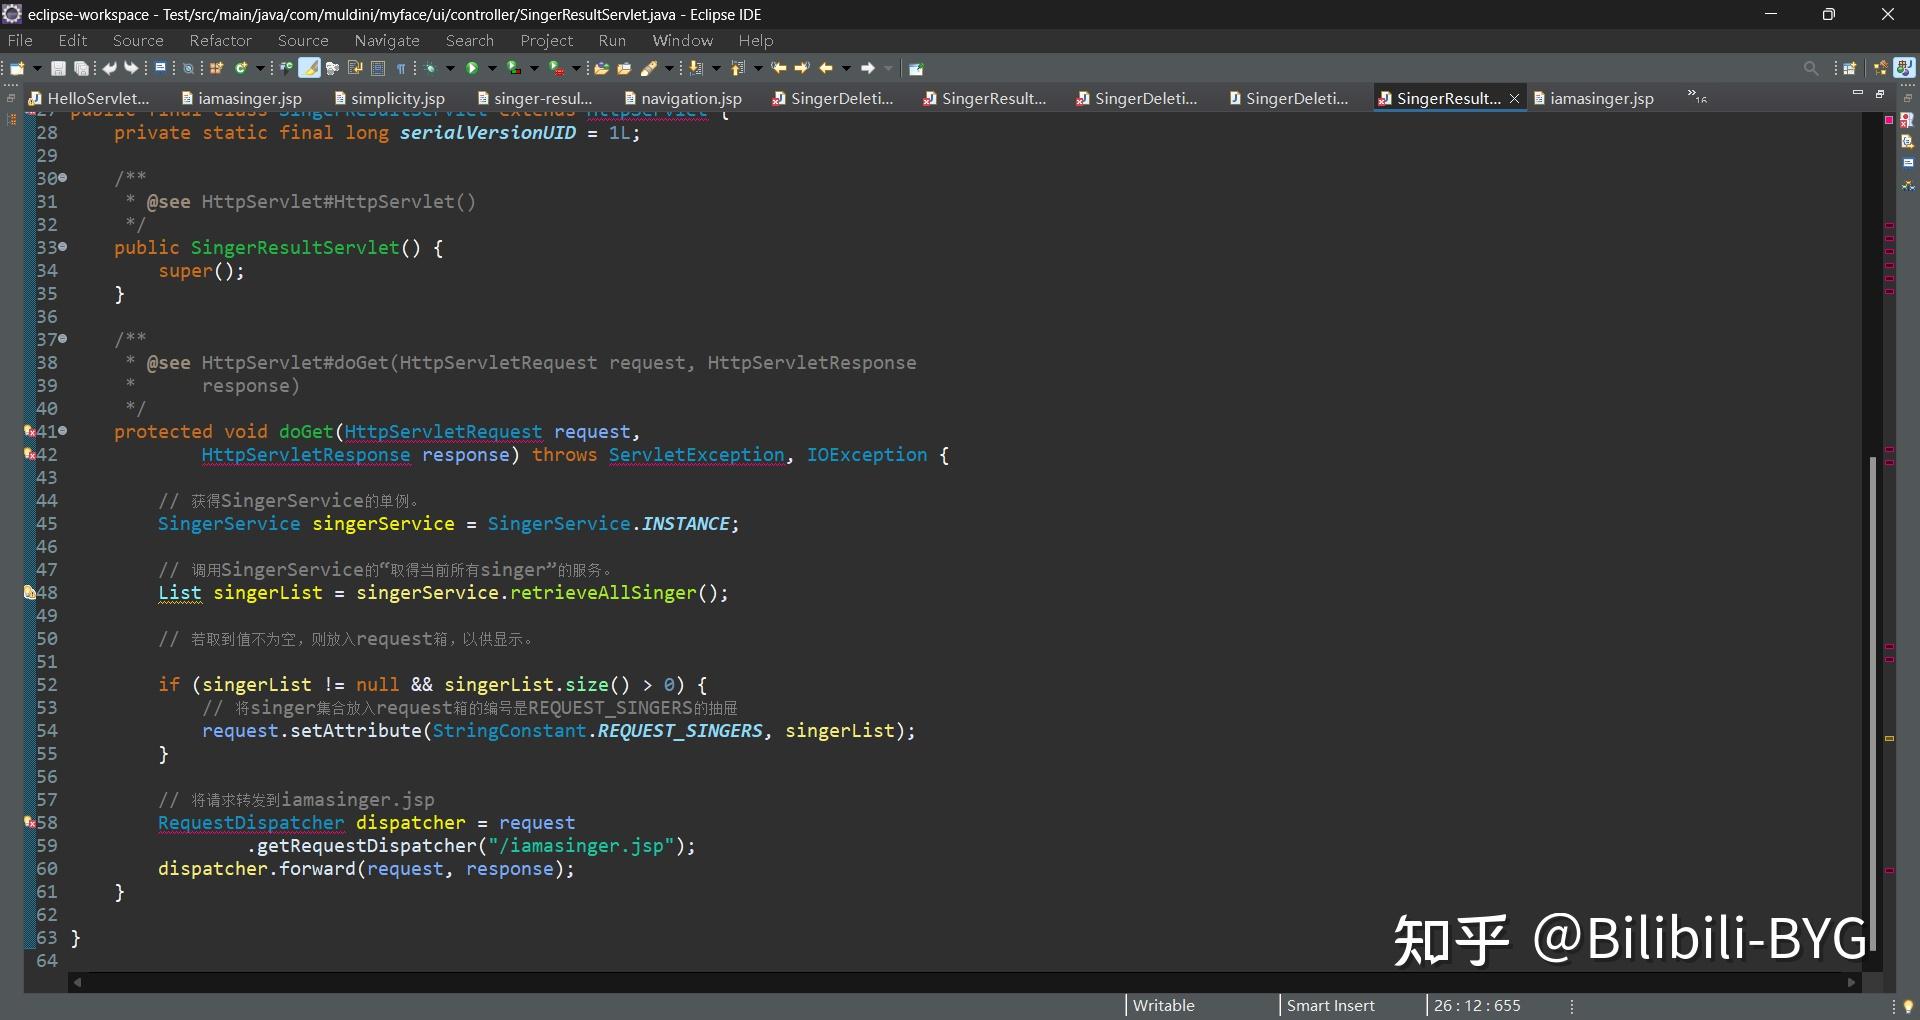The width and height of the screenshot is (1920, 1020).
Task: Click the horizontal scrollbar below the editor
Action: tap(960, 983)
